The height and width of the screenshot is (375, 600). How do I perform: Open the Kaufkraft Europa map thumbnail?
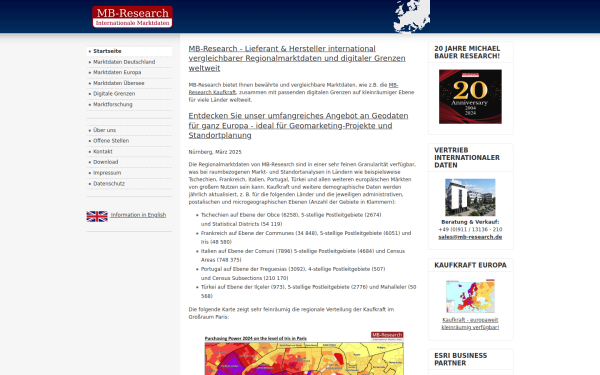(470, 296)
